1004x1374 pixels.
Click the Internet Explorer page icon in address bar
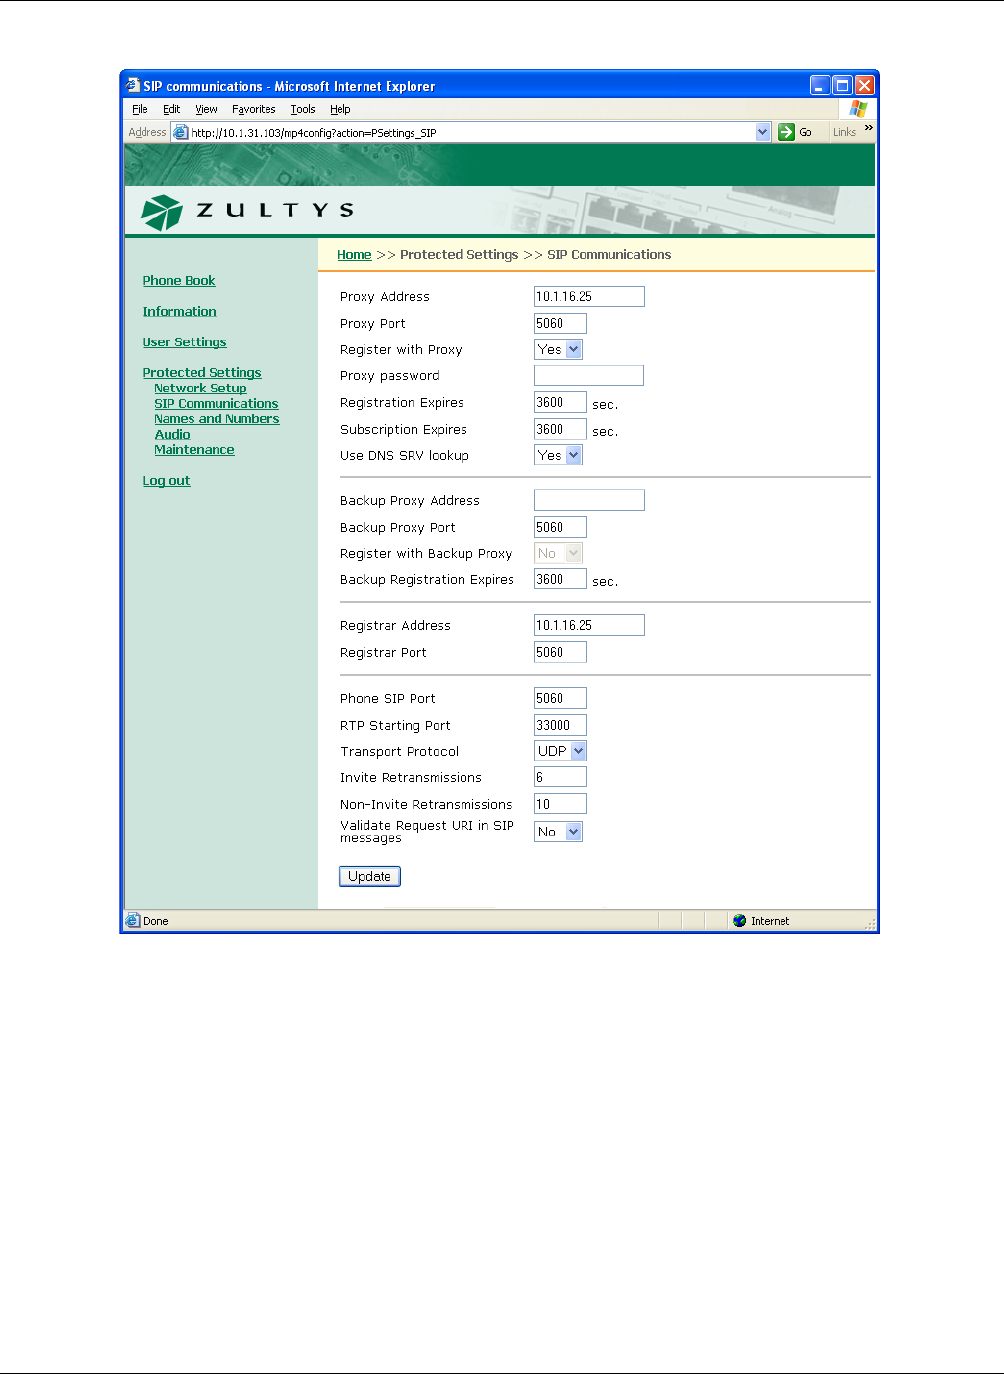point(180,132)
